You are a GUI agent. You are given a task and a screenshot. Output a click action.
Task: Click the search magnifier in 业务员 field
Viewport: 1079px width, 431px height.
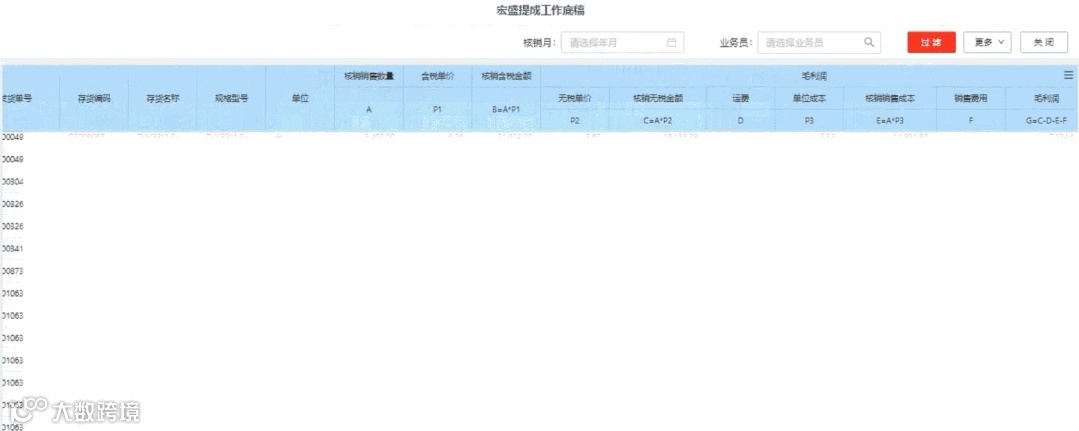869,42
